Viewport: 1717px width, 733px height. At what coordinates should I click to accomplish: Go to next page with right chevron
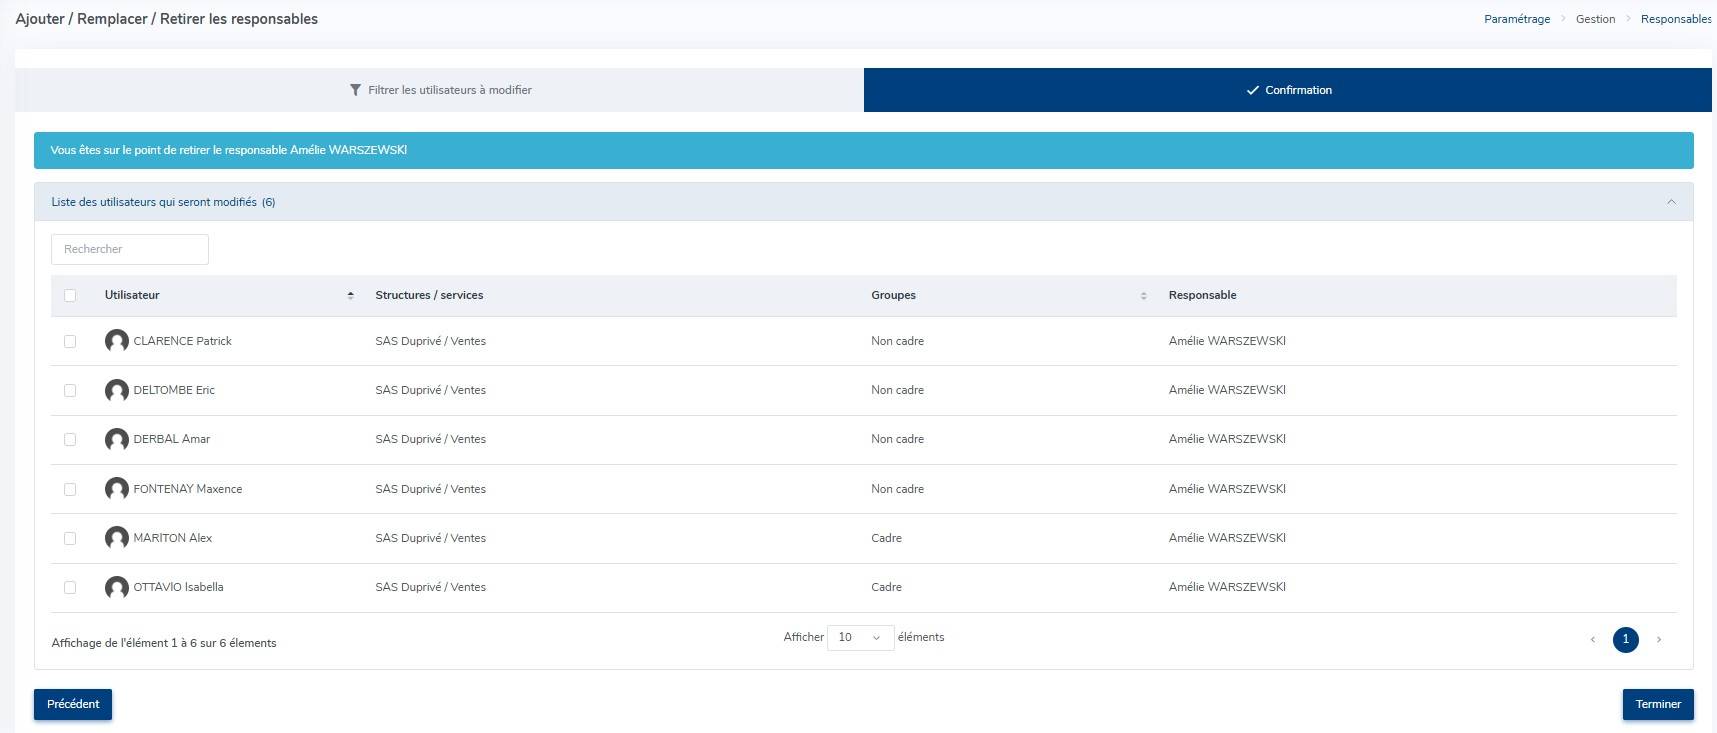(x=1659, y=640)
